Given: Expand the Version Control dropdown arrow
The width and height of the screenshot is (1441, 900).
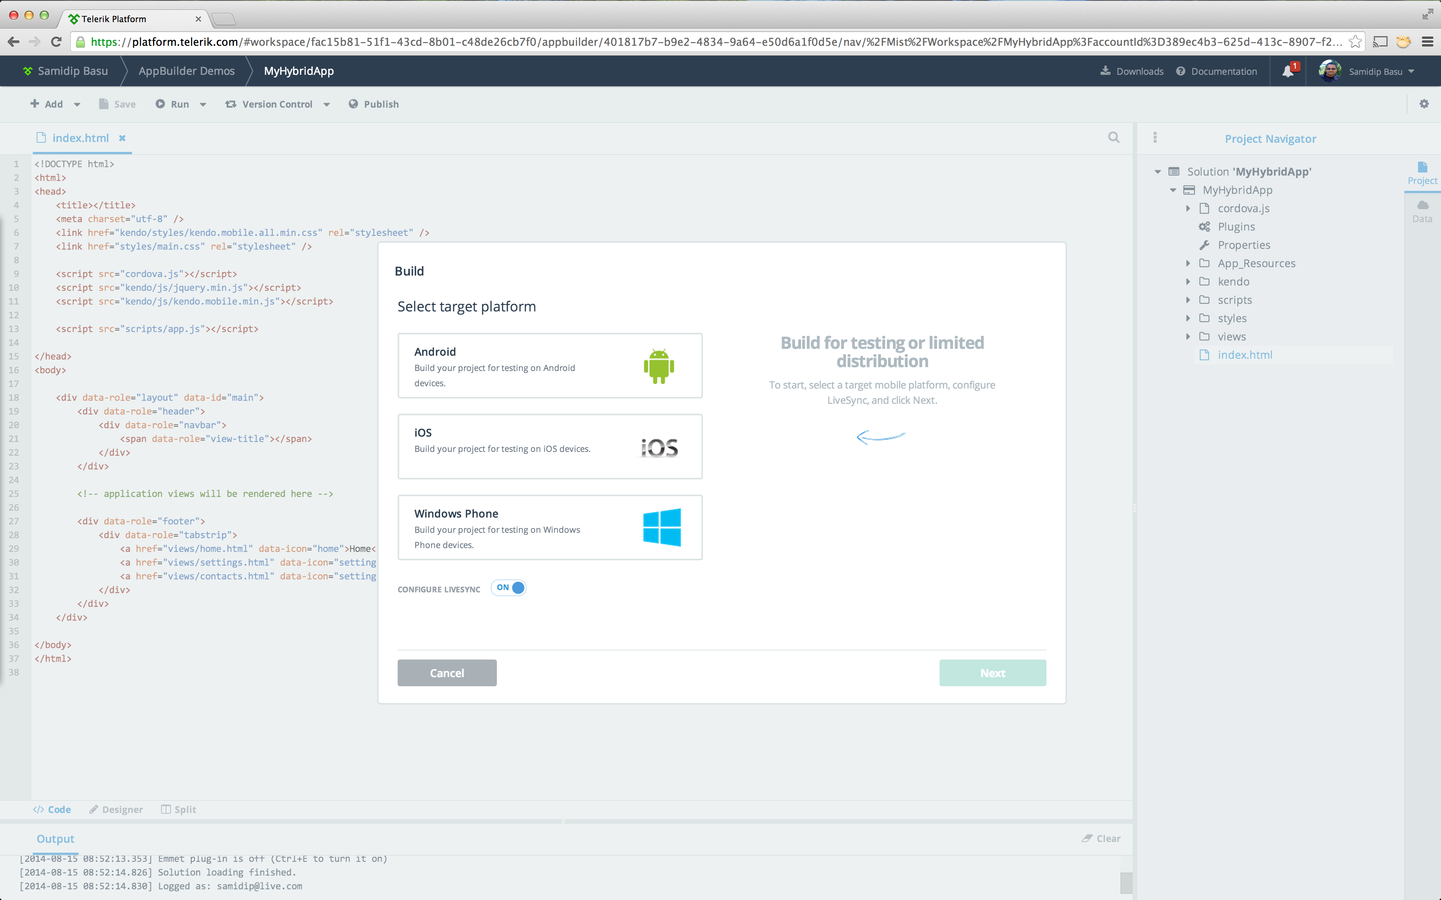Looking at the screenshot, I should (x=326, y=104).
